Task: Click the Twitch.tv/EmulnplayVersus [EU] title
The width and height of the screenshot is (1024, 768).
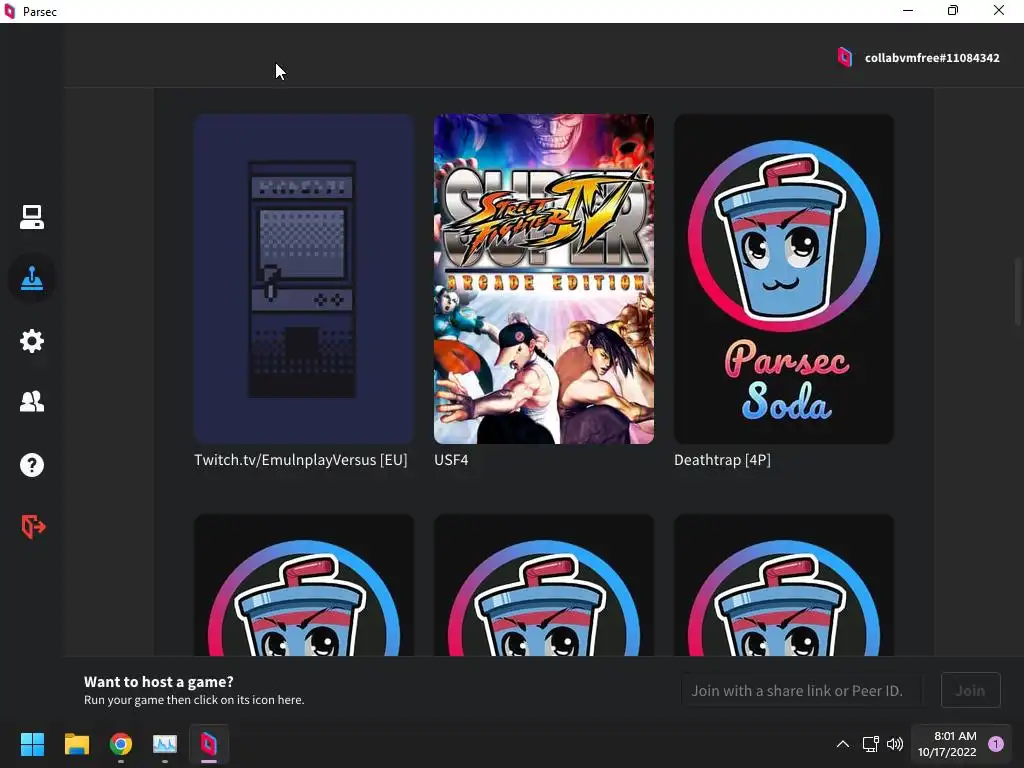Action: [x=300, y=460]
